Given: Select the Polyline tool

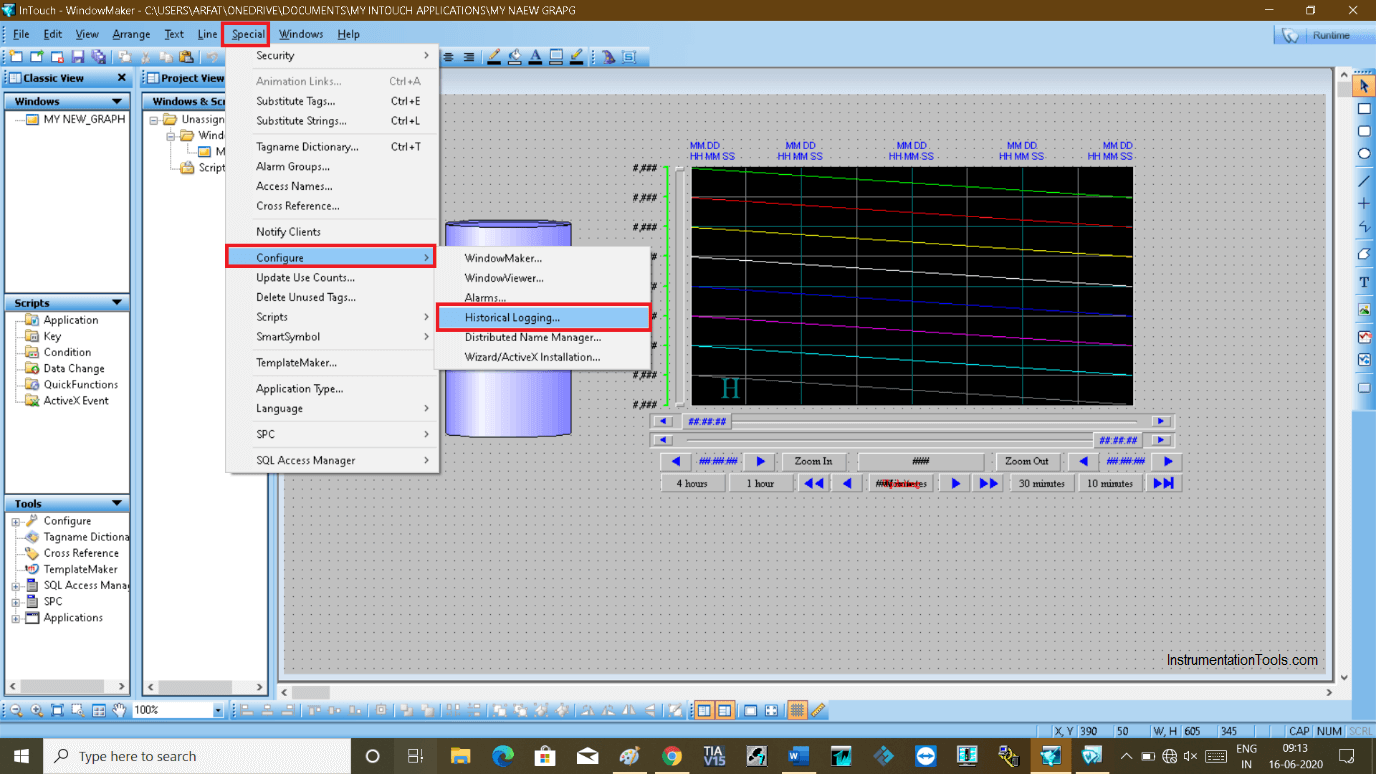Looking at the screenshot, I should pyautogui.click(x=1364, y=227).
